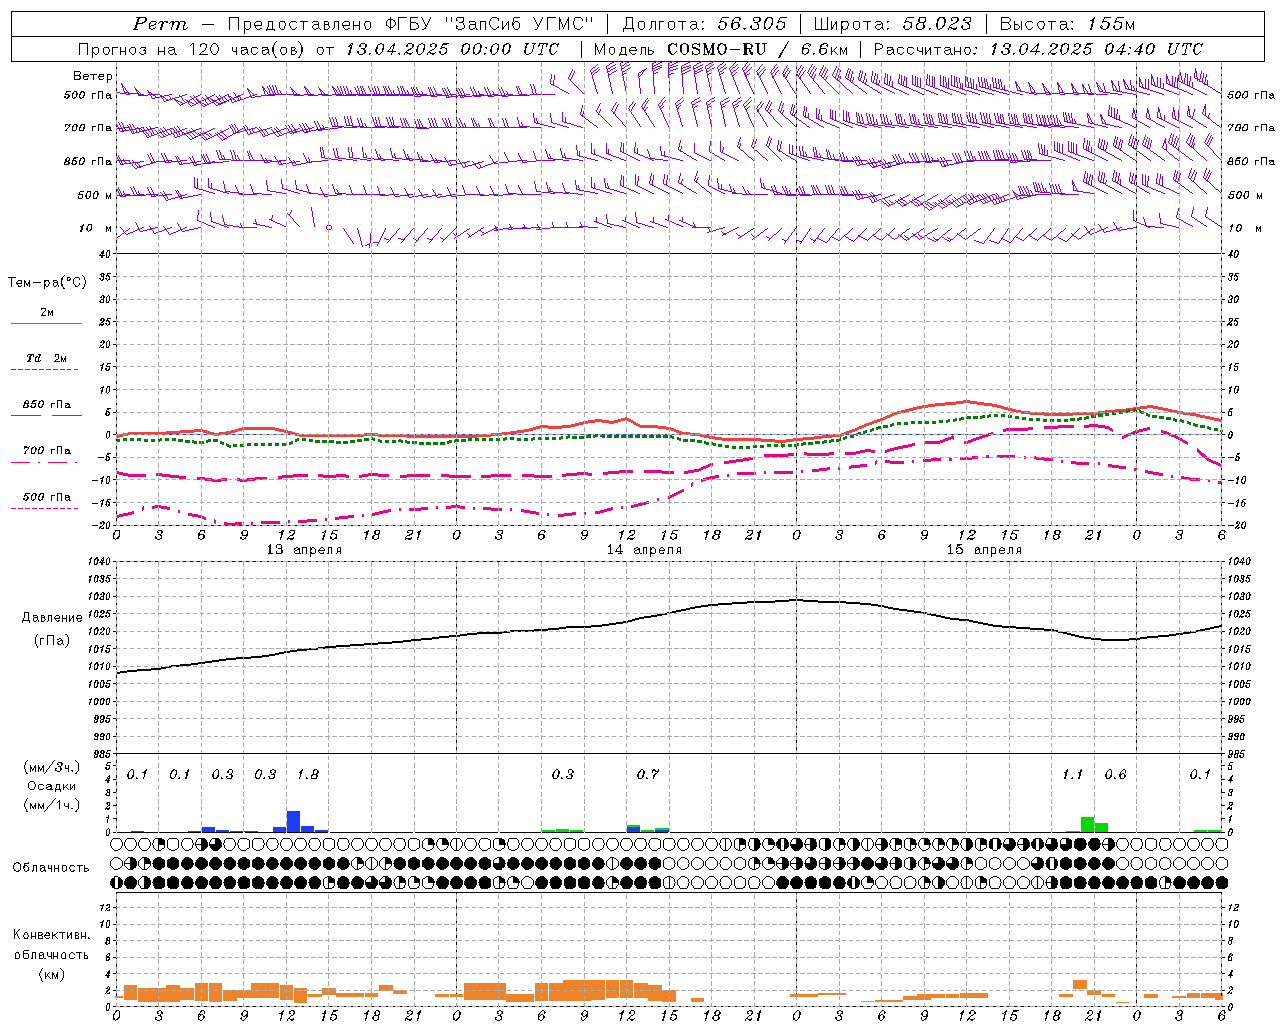Viewport: 1280px width, 1024px height.
Task: Select the "Широта: 58.023" latitude text
Action: point(892,24)
